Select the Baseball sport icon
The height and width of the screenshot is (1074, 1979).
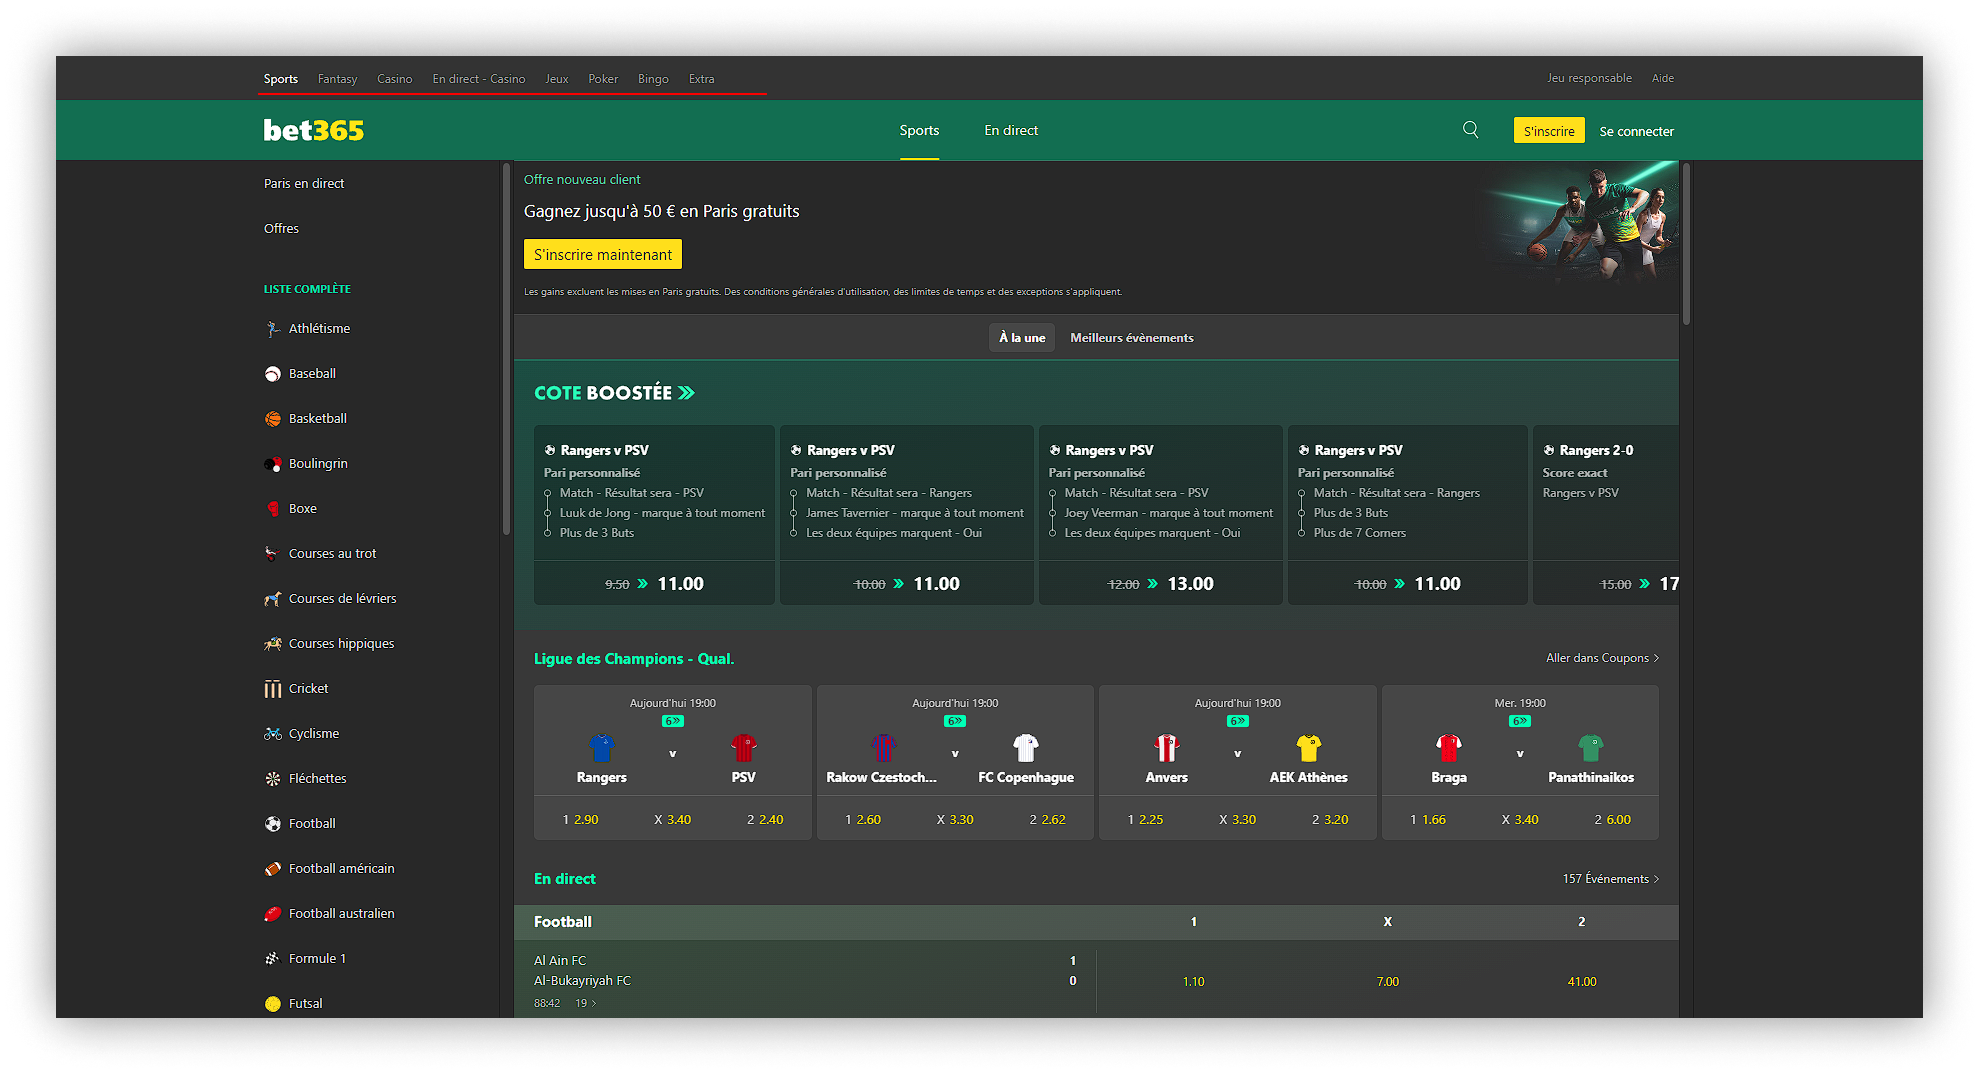tap(272, 373)
